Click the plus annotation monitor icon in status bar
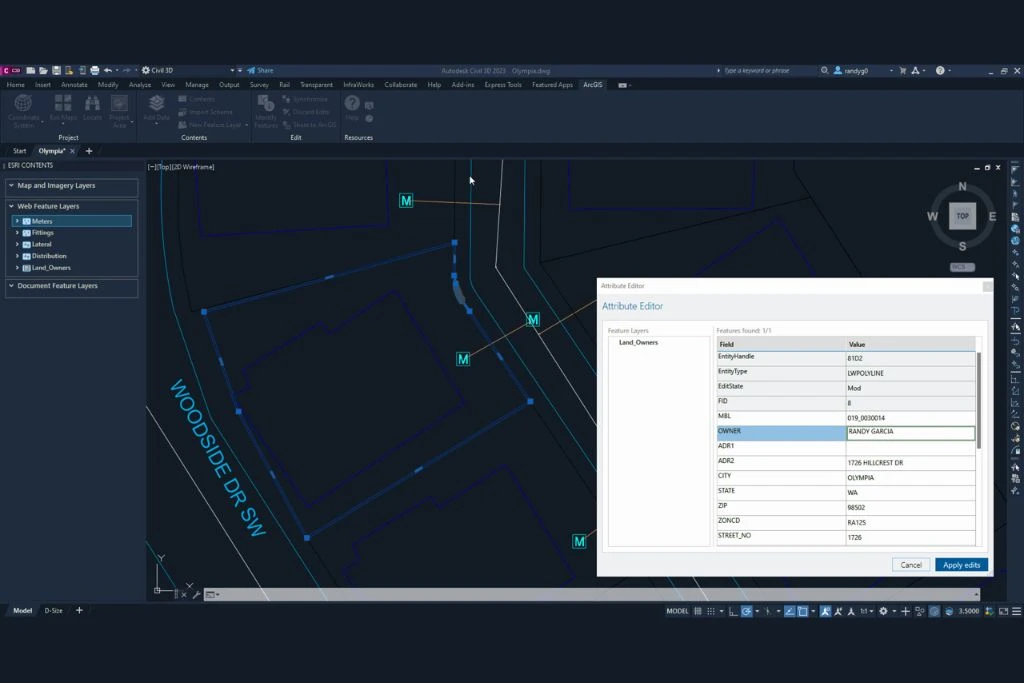This screenshot has height=683, width=1024. pos(905,611)
